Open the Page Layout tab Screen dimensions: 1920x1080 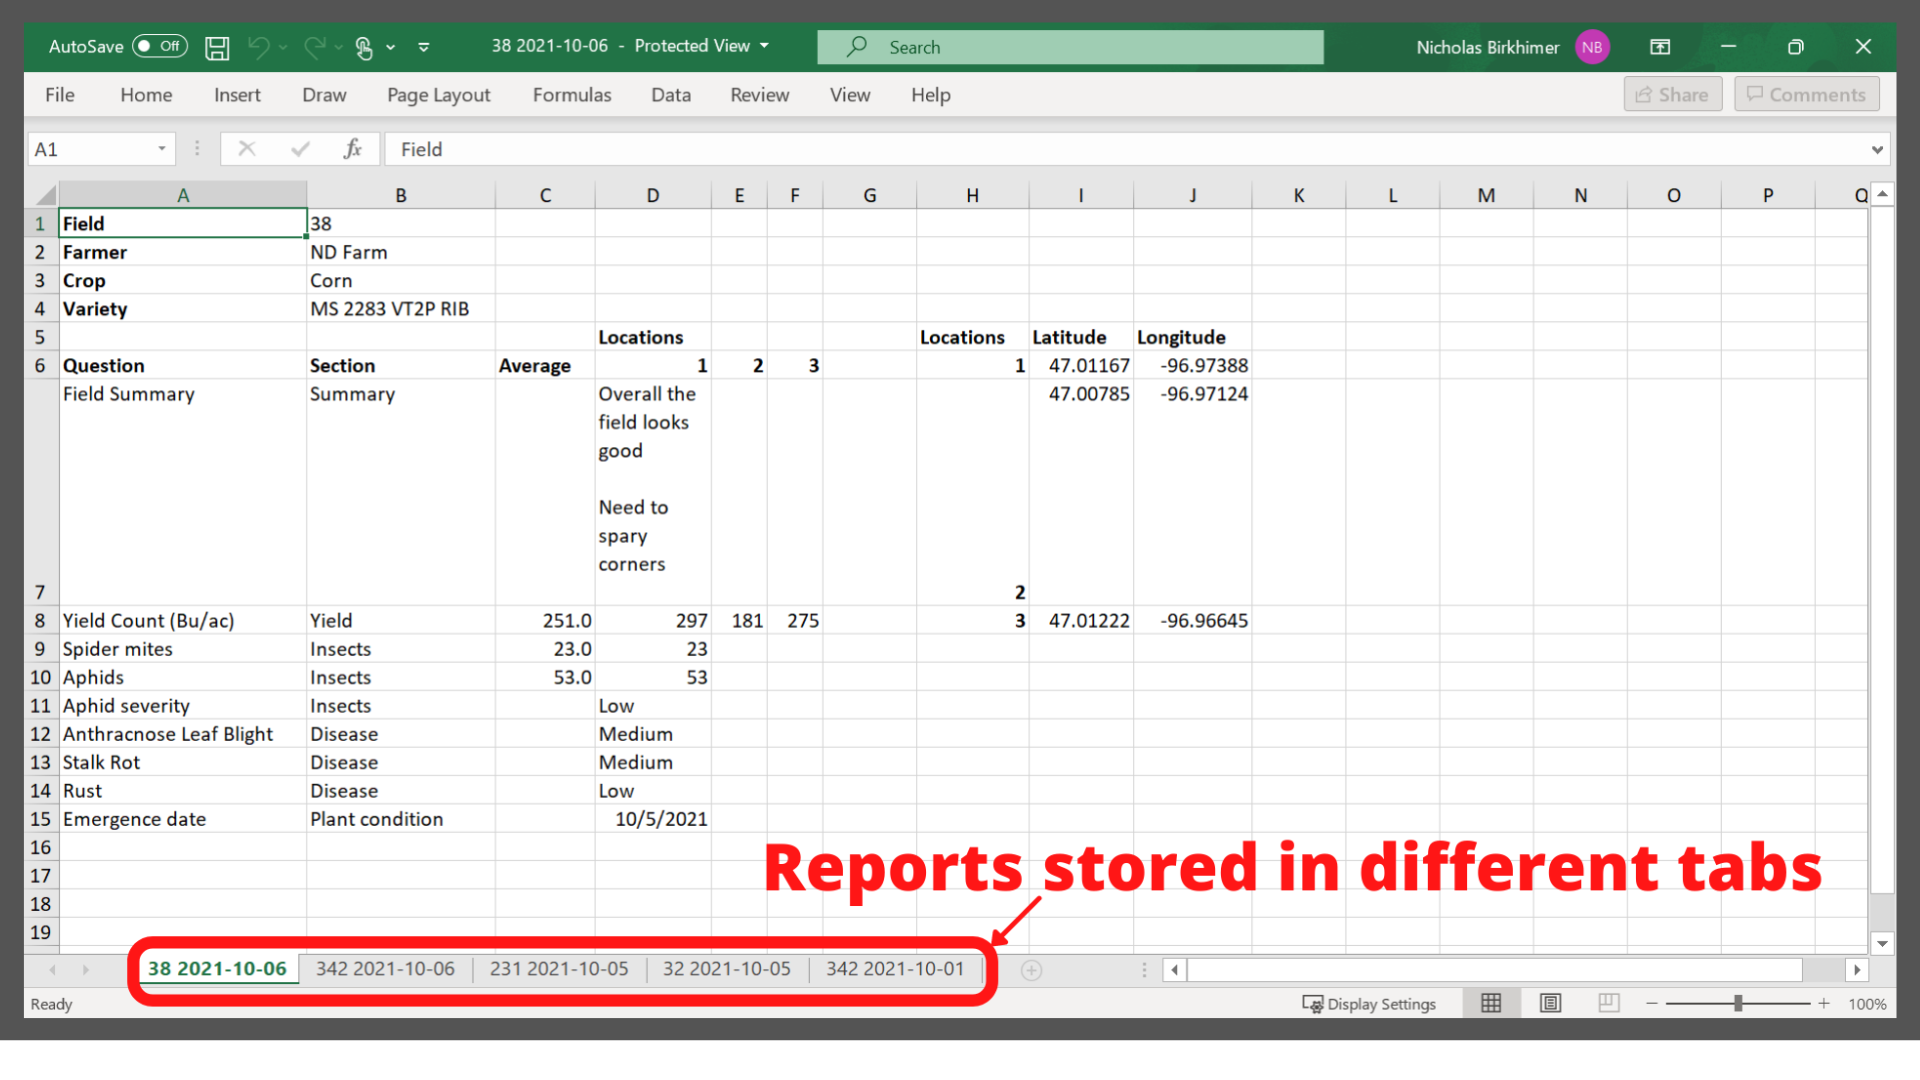(x=439, y=95)
